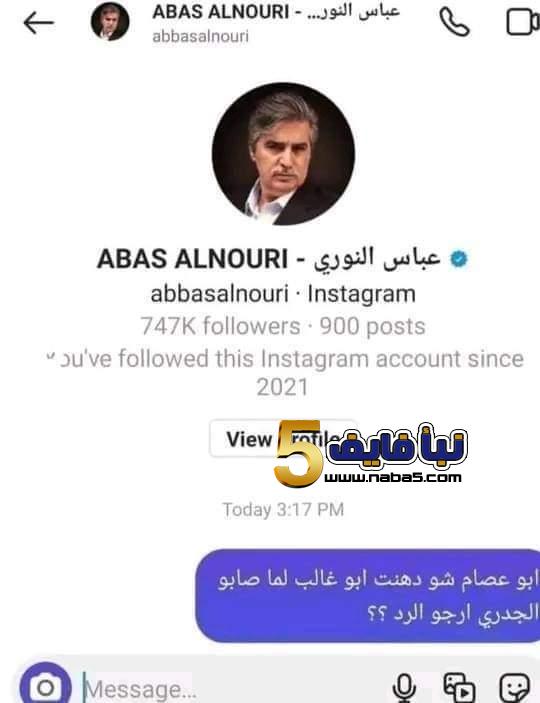This screenshot has width=540, height=703.
Task: Tap the ABAS ALNOURI profile name heading
Action: [x=268, y=259]
